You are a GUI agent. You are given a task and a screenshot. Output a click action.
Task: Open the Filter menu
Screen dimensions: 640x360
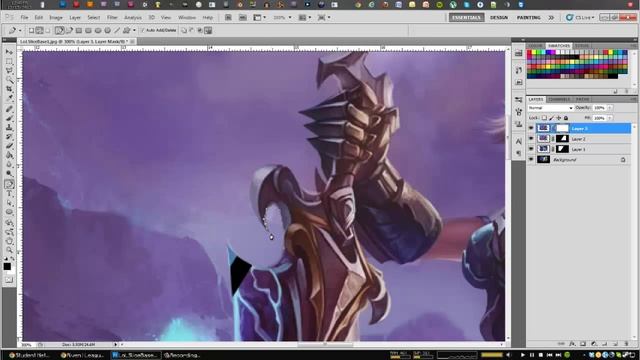112,18
